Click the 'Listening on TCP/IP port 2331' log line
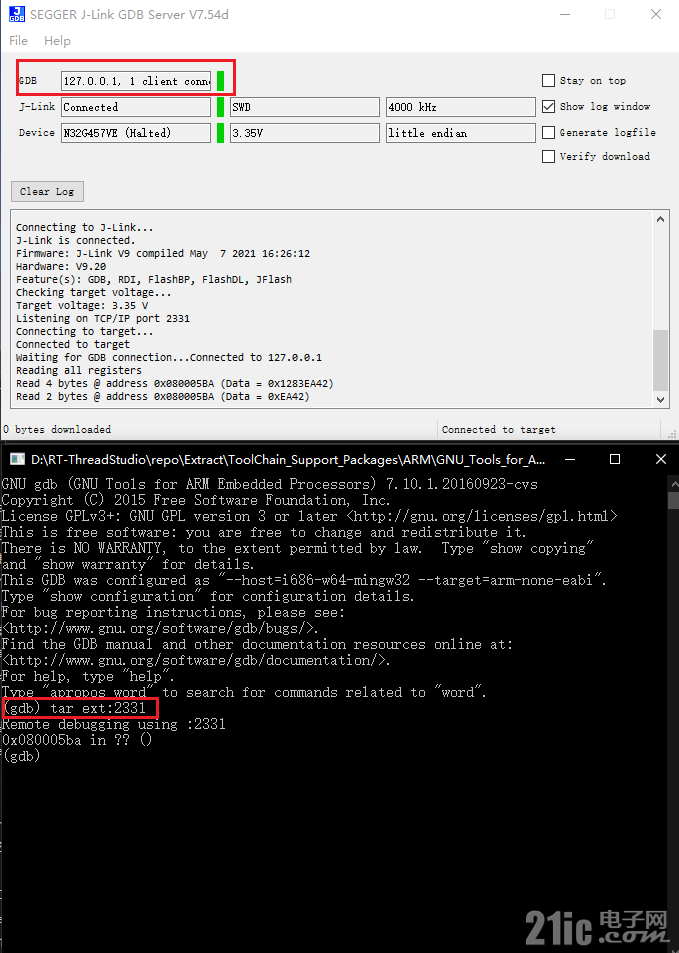 pos(103,318)
